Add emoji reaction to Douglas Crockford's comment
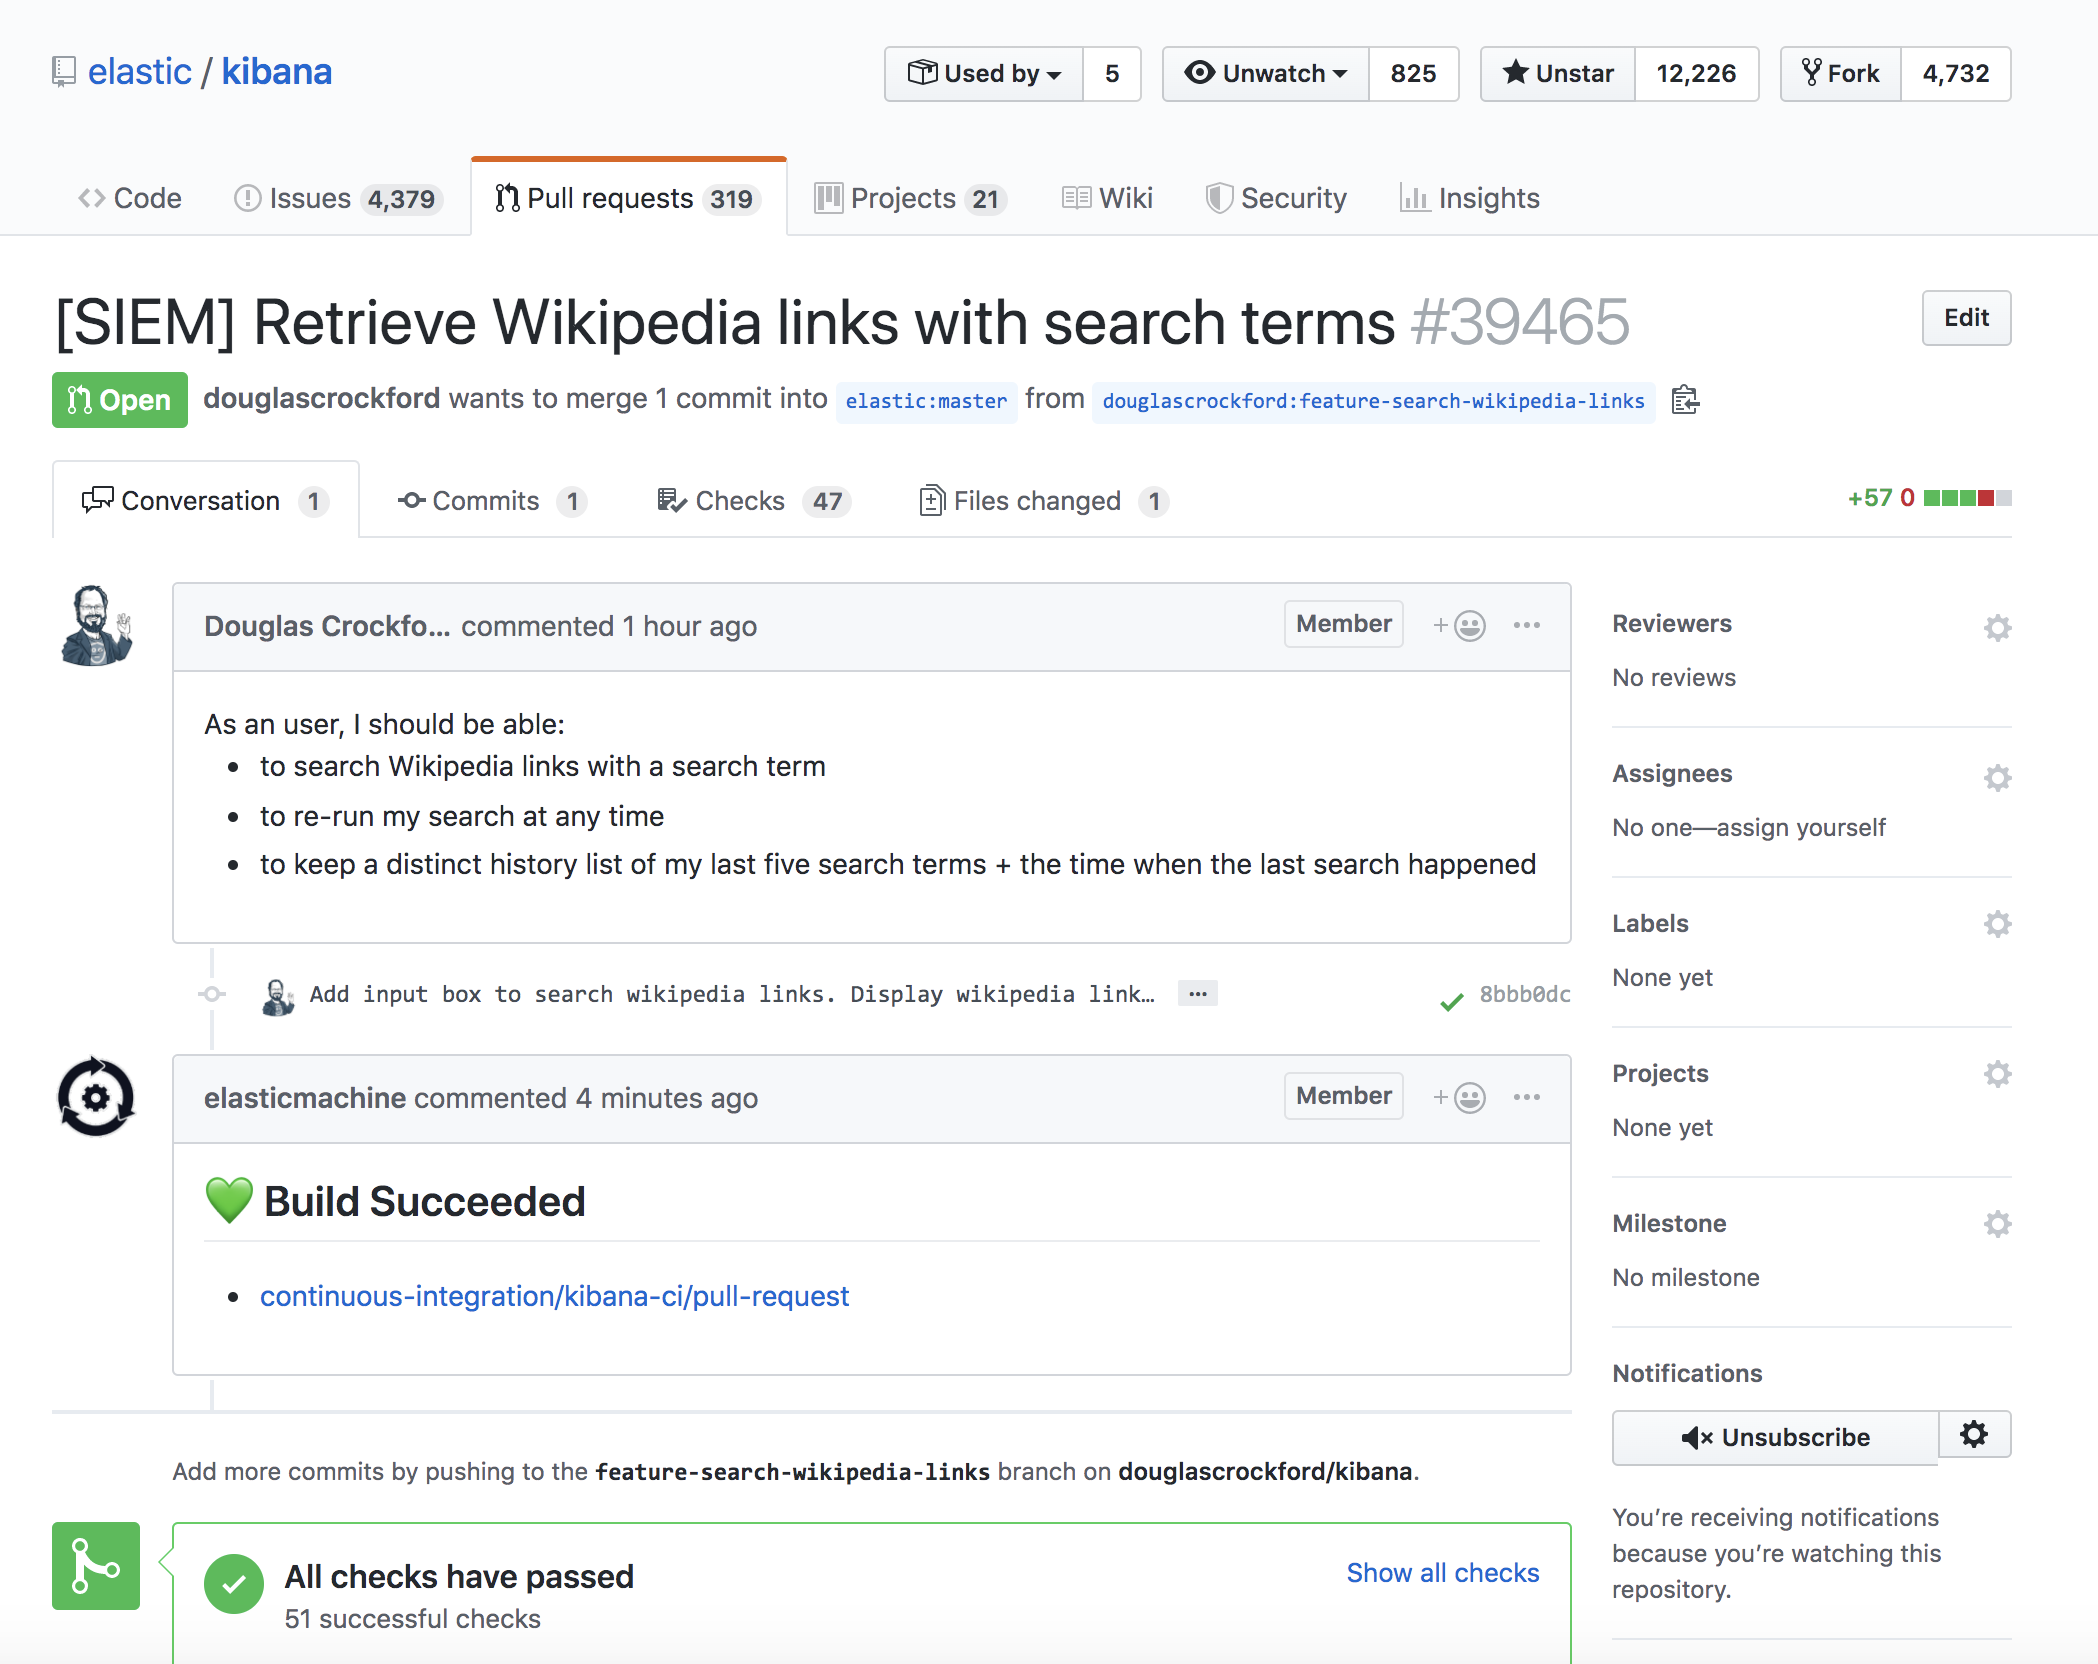Viewport: 2098px width, 1664px height. [x=1459, y=626]
